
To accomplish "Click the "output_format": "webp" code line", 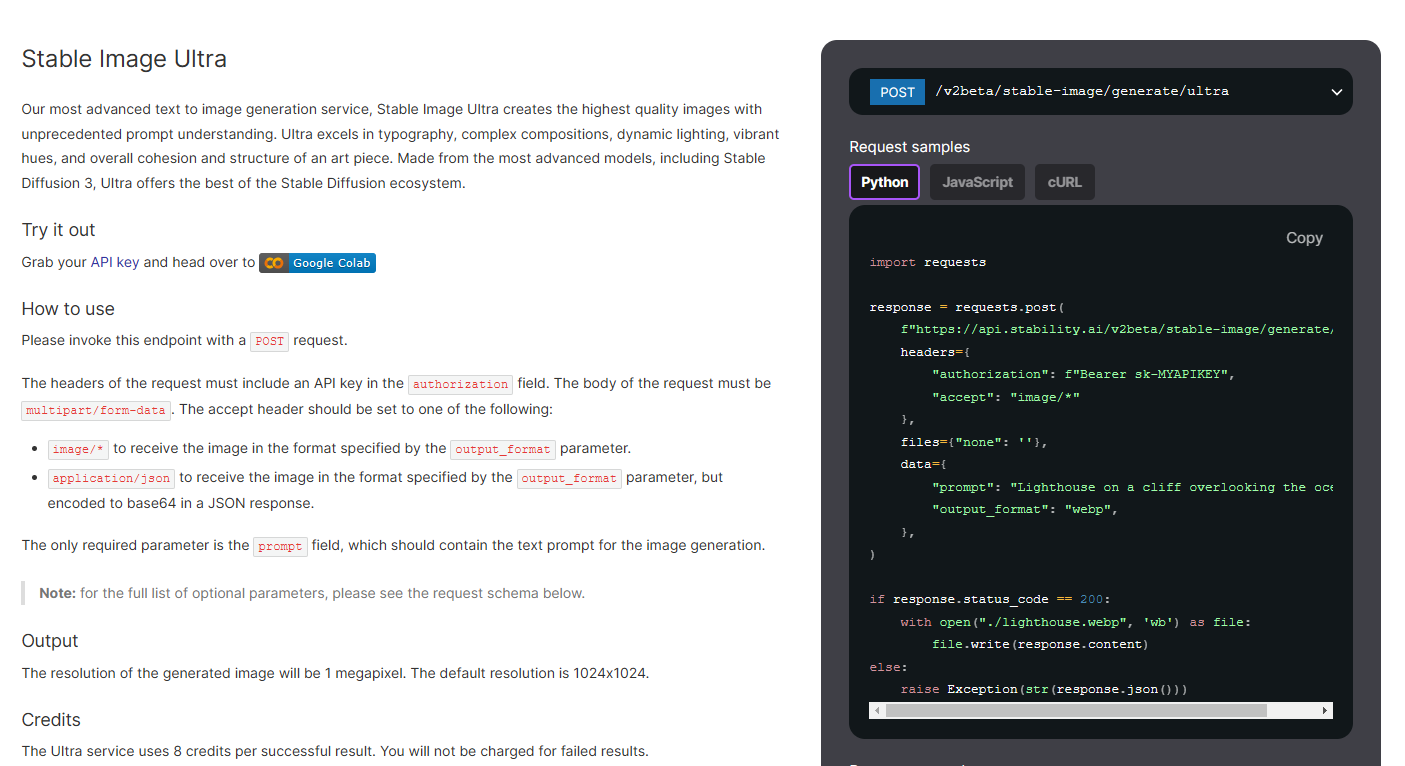I will (x=1024, y=509).
